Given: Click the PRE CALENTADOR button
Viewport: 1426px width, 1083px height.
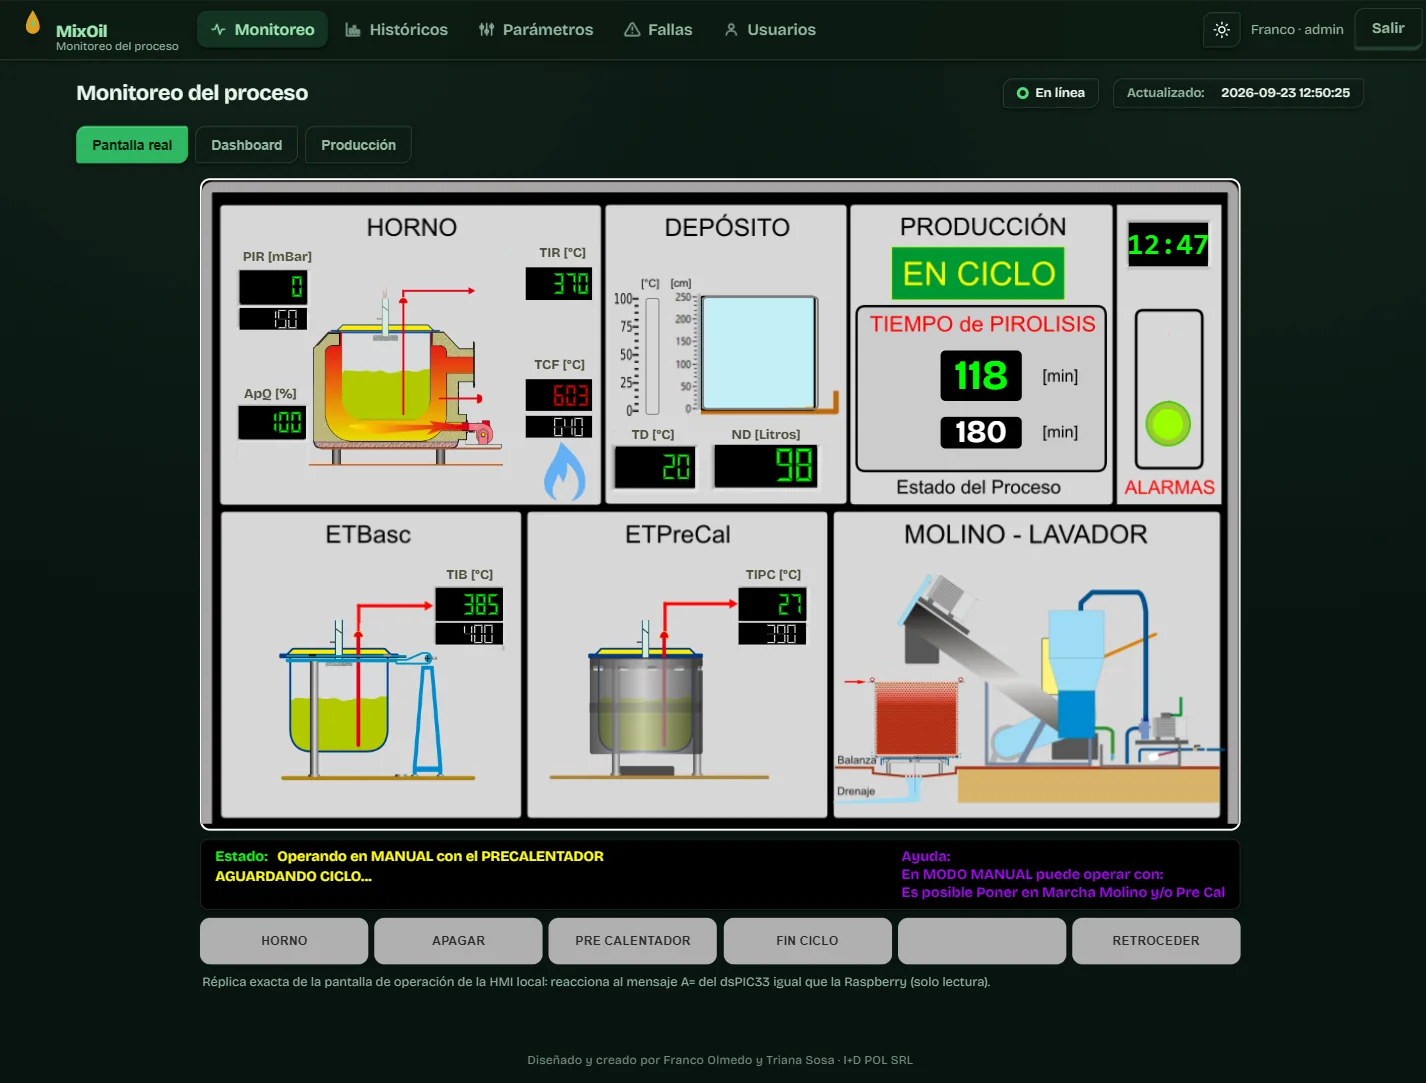Looking at the screenshot, I should [633, 941].
